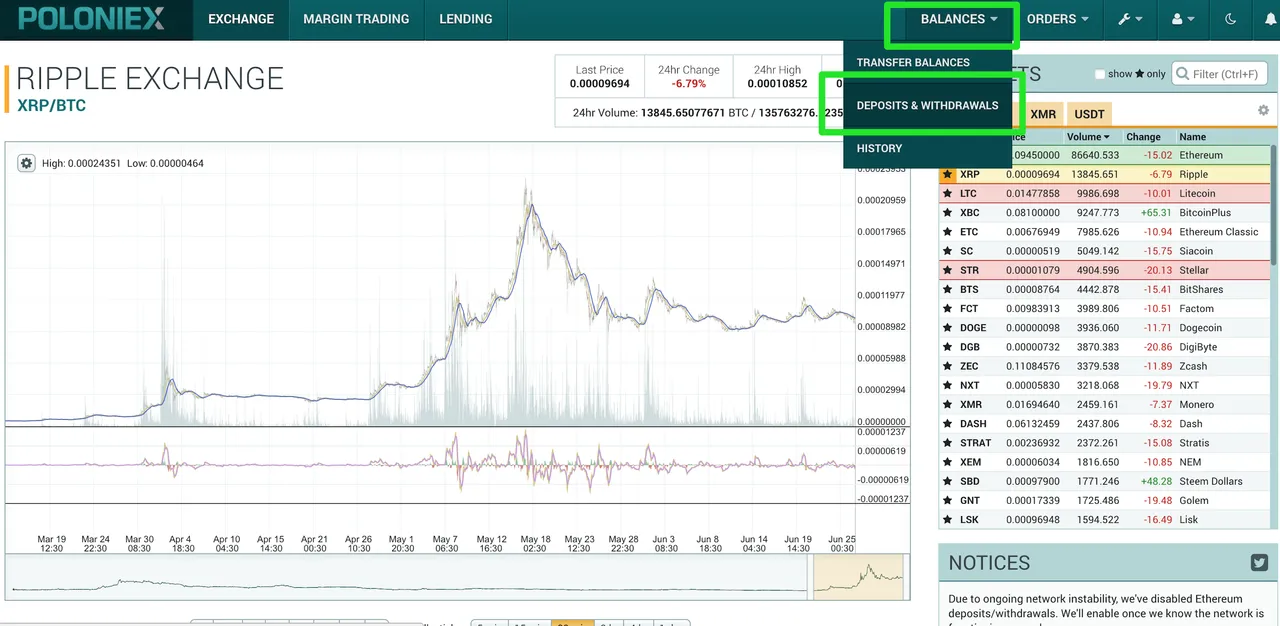Viewport: 1280px width, 626px height.
Task: Select the Ethereum market row
Action: point(1105,155)
